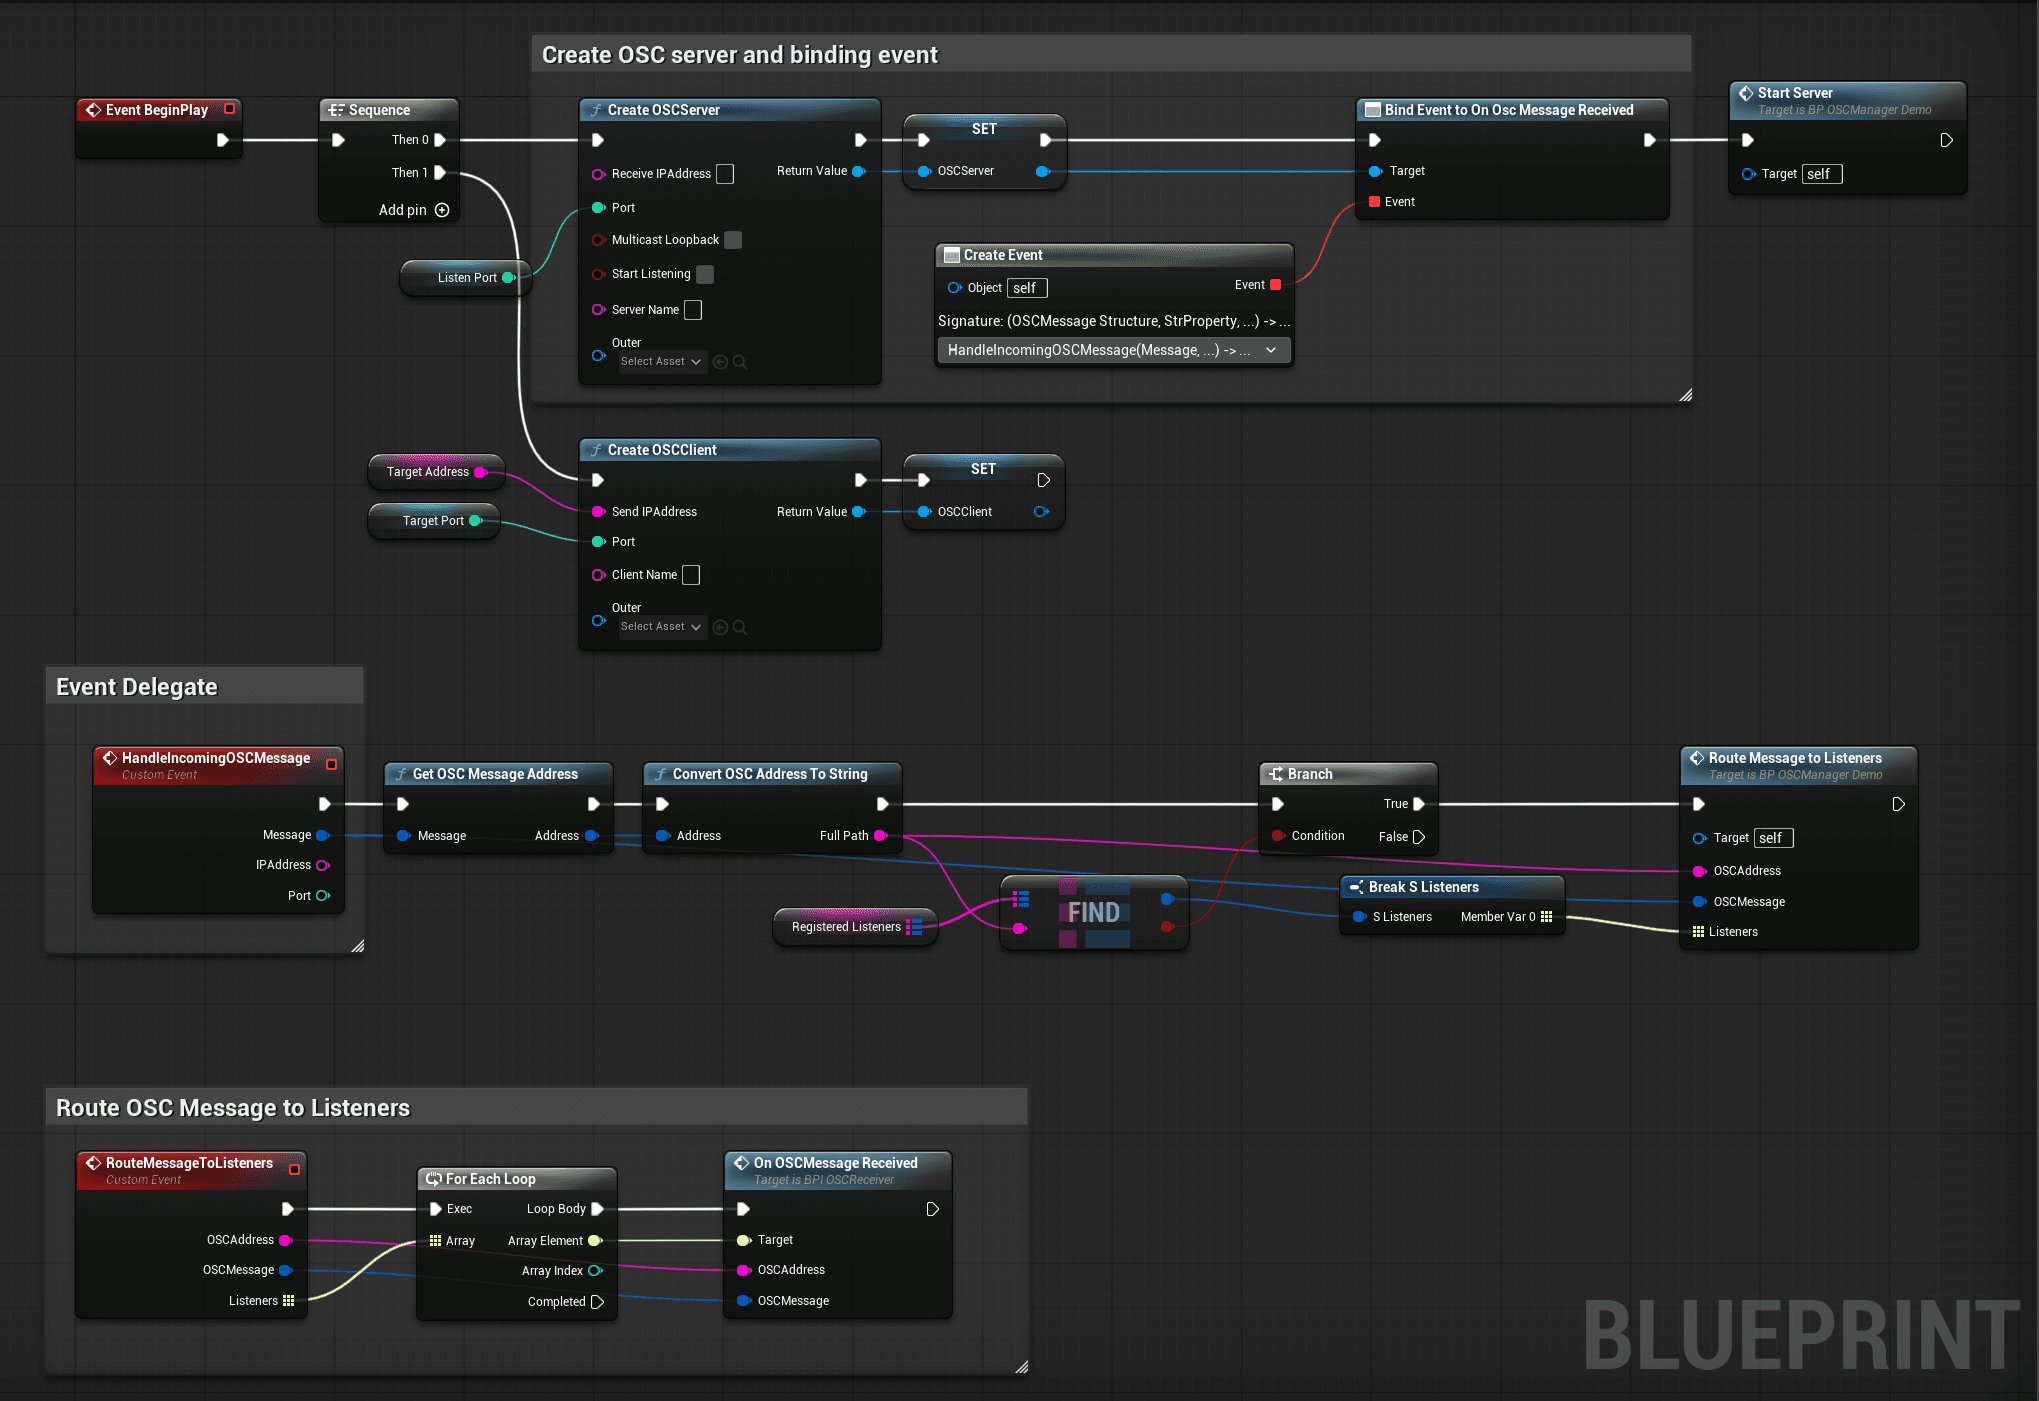
Task: Click browse magnifier icon in Create OSCServer Outer
Action: tap(740, 362)
